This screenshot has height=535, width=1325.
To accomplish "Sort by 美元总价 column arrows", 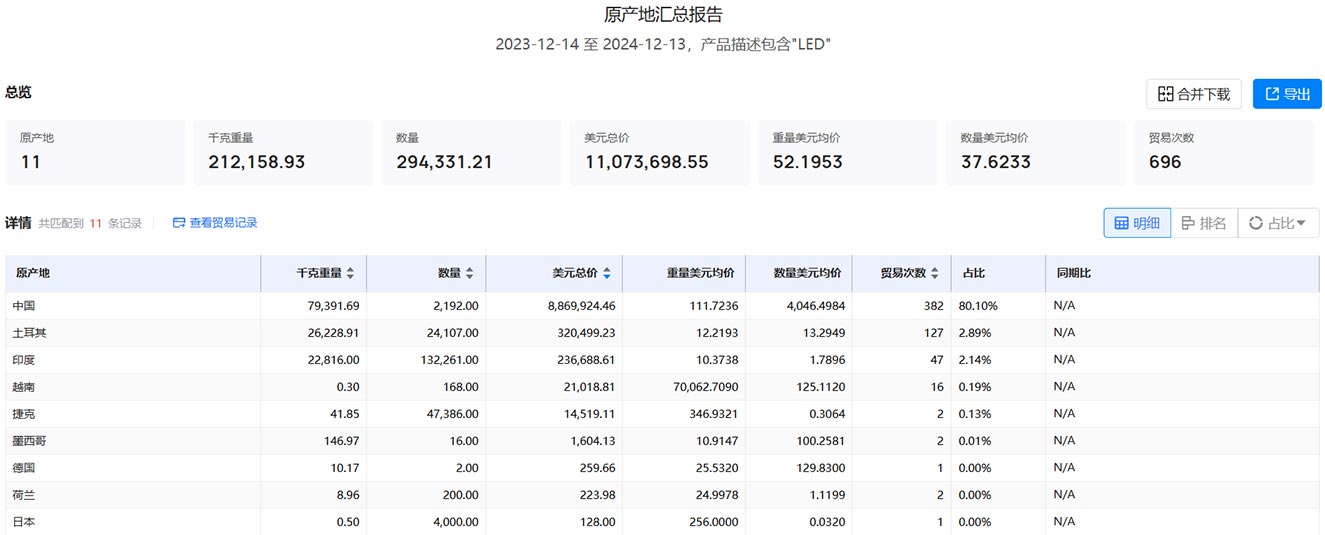I will coord(606,273).
